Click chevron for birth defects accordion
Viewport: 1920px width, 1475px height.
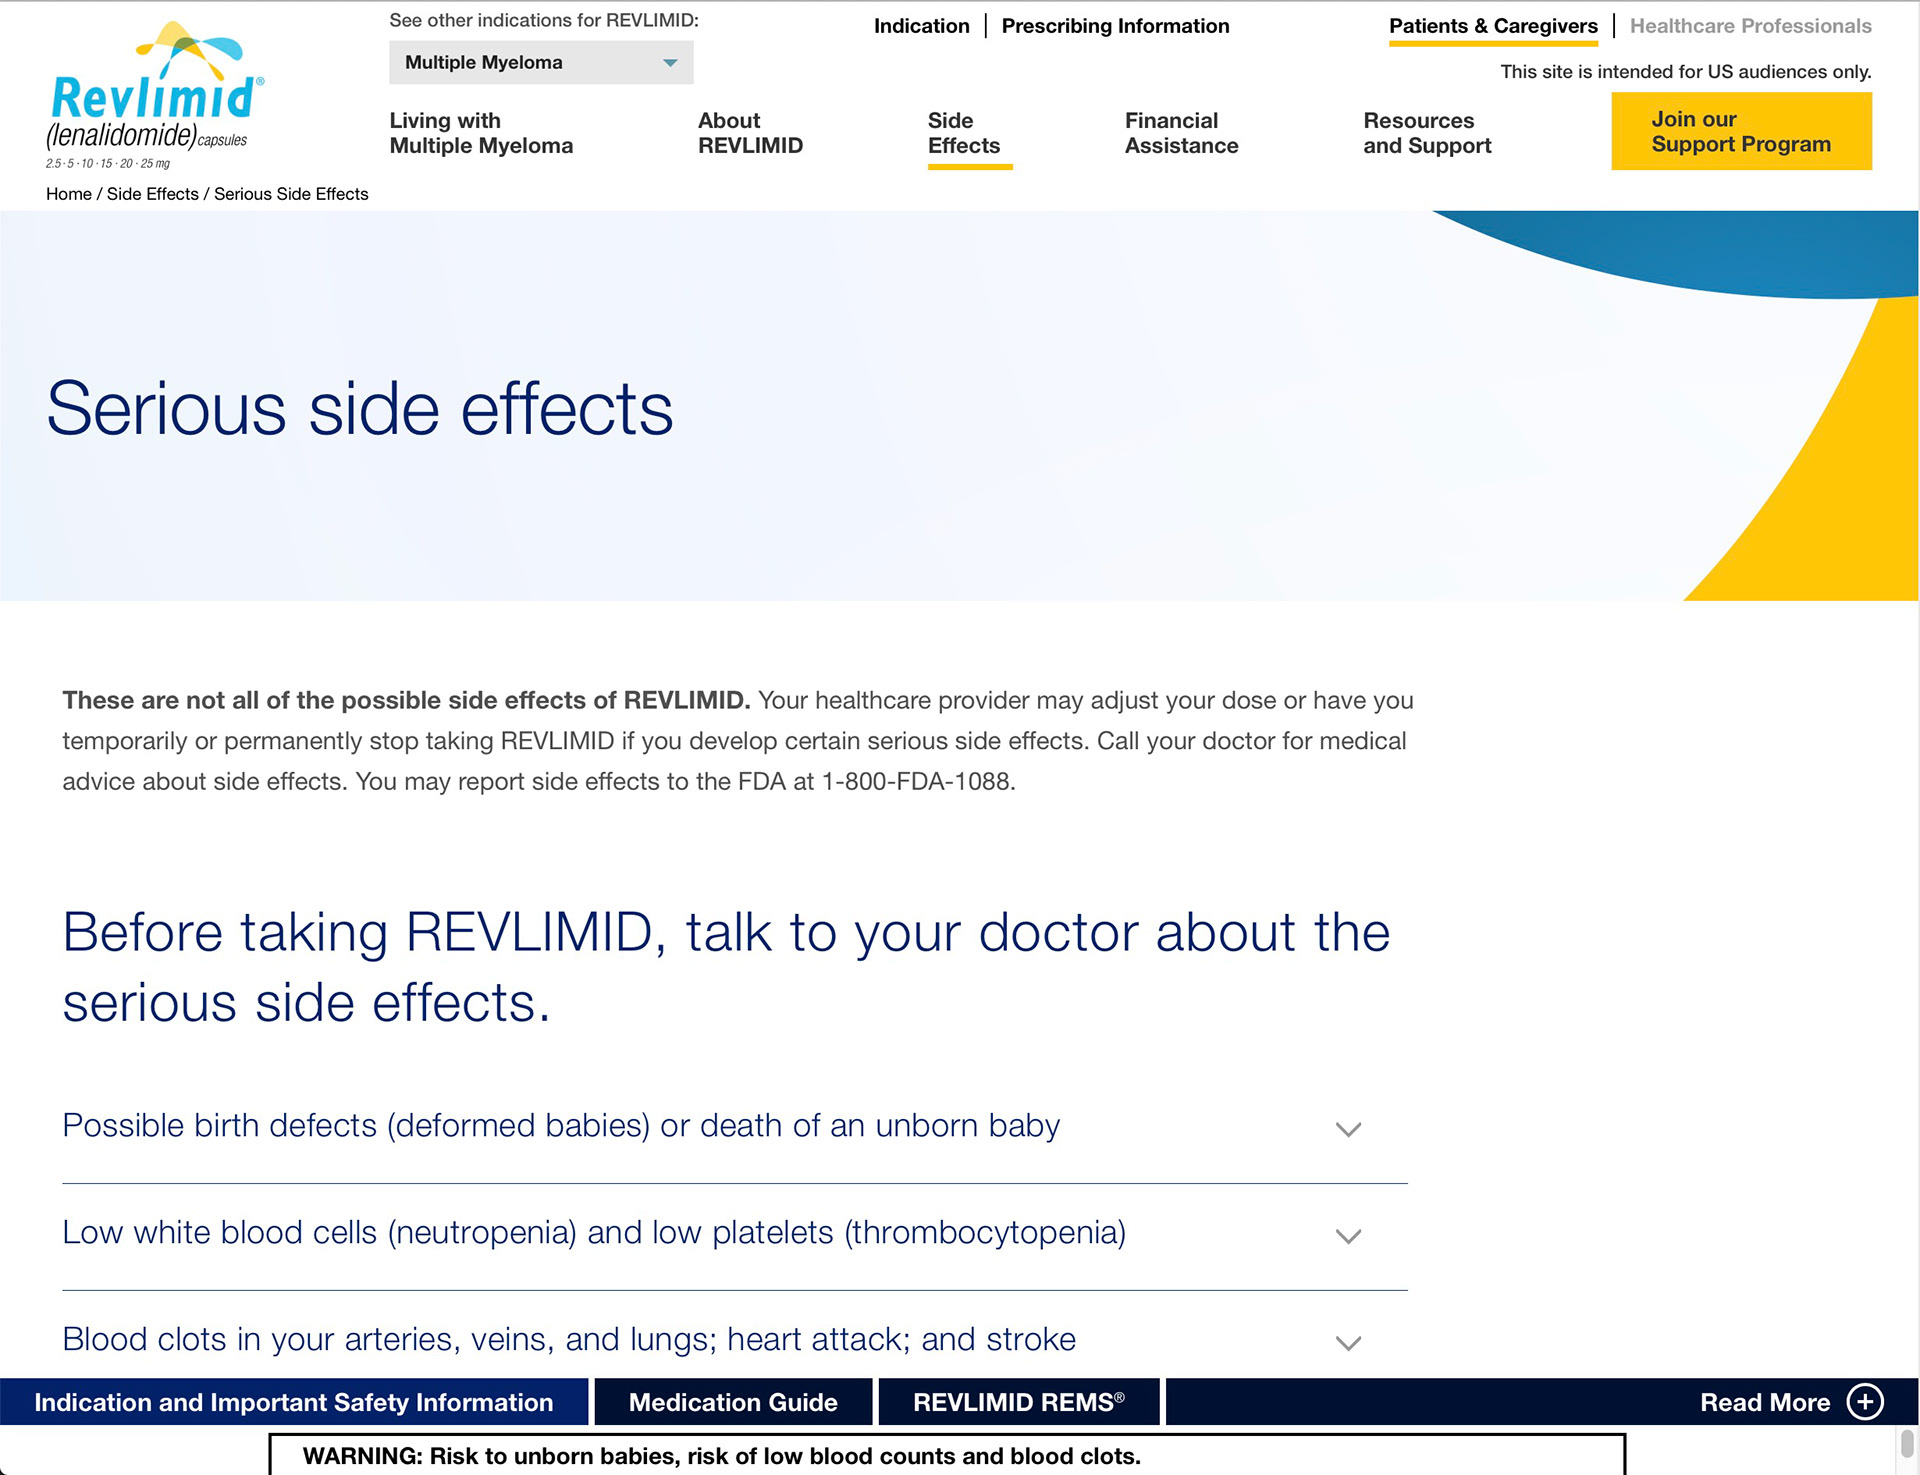[x=1348, y=1129]
